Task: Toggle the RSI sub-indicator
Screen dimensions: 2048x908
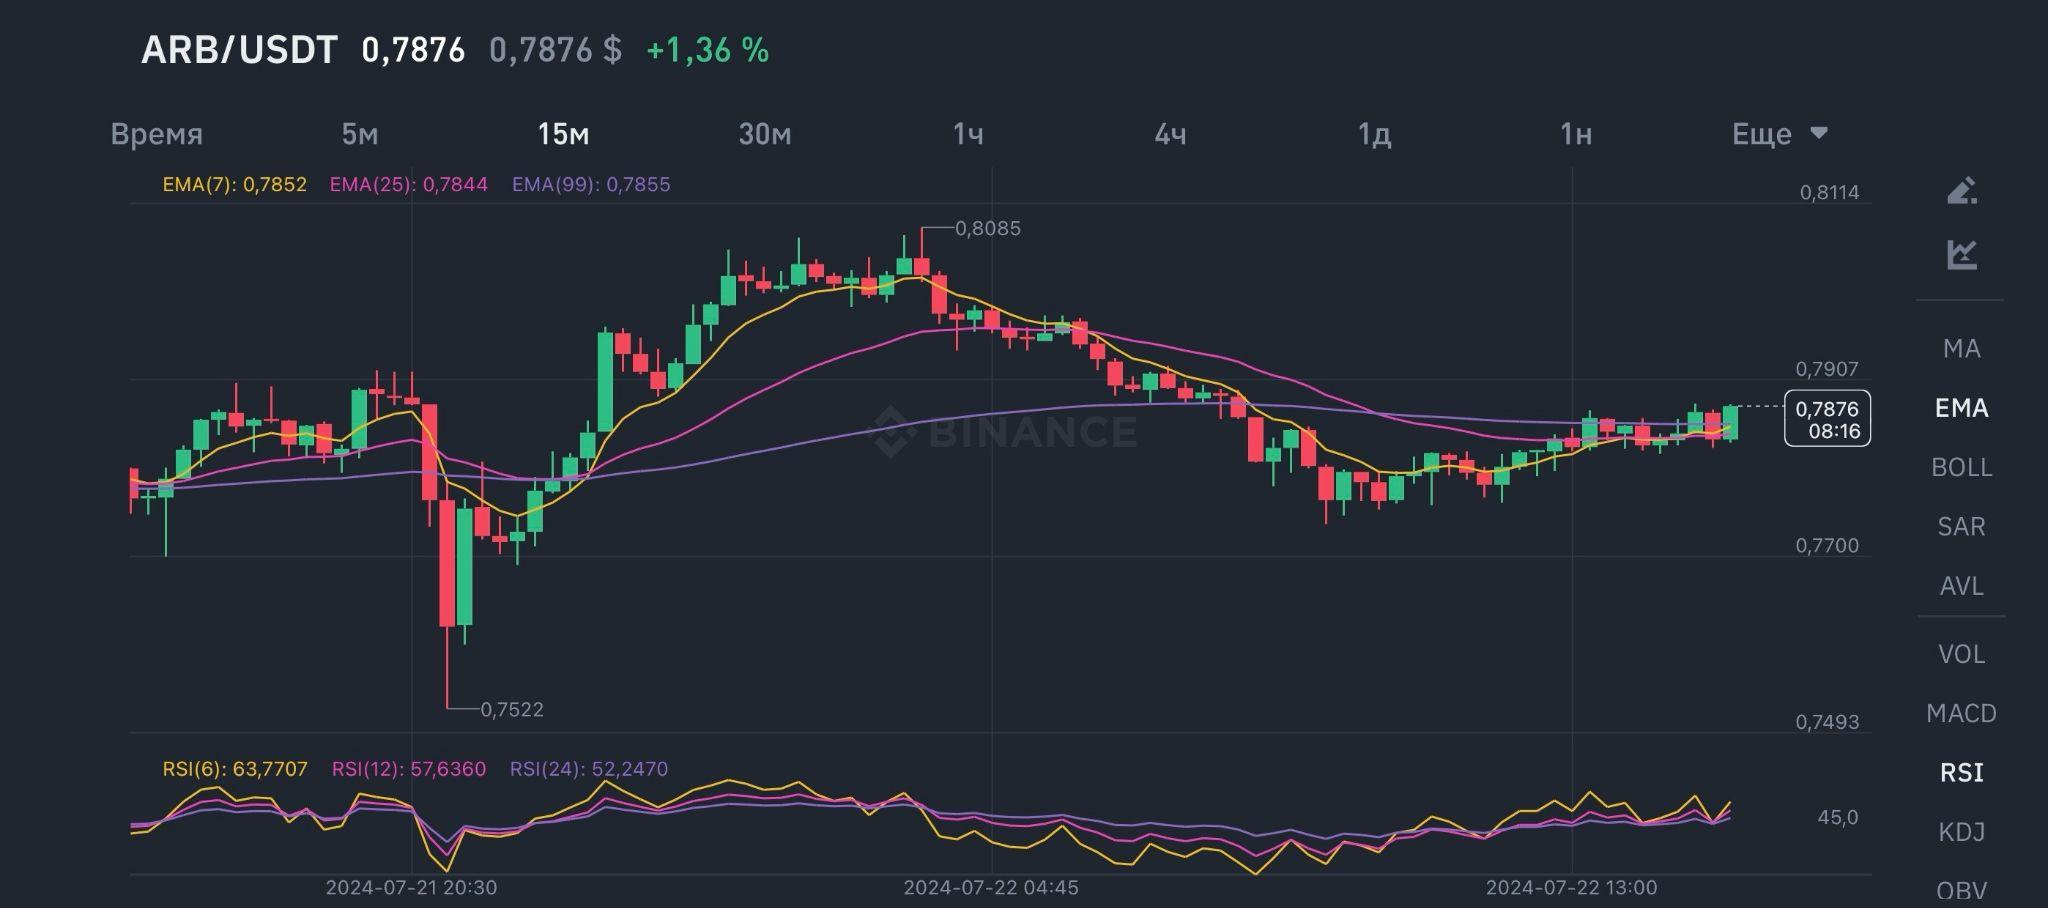Action: (1962, 772)
